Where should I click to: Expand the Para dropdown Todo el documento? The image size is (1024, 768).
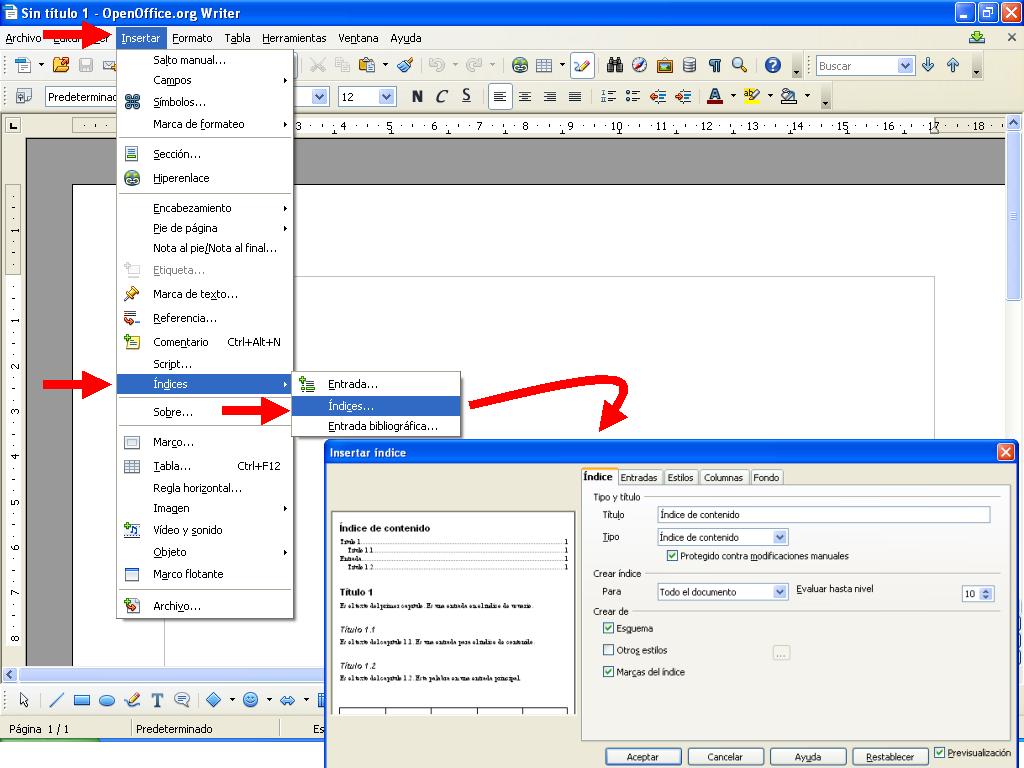coord(780,592)
